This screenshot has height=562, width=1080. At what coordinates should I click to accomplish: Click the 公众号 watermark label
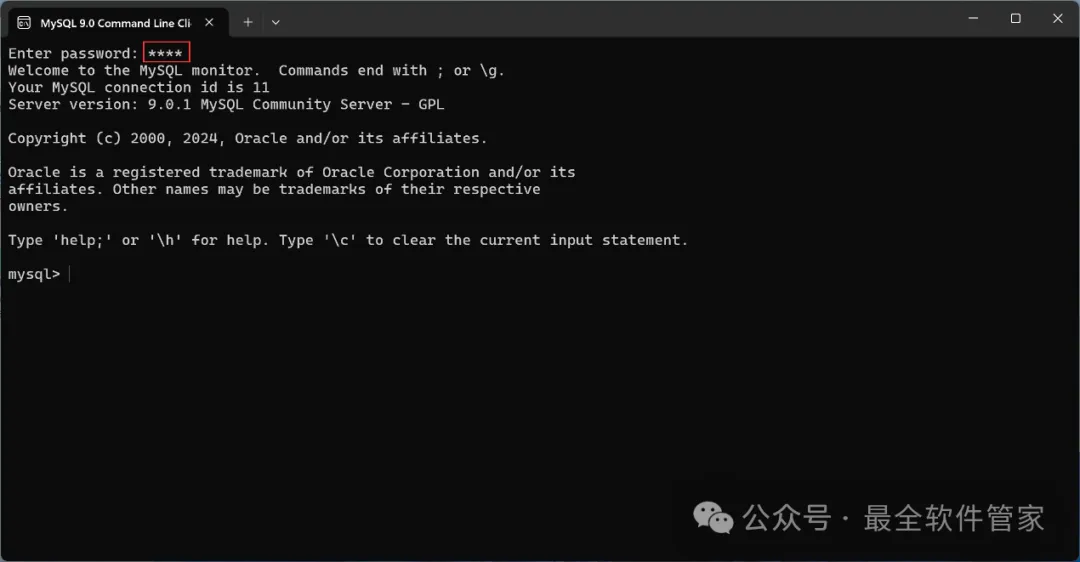[x=786, y=518]
